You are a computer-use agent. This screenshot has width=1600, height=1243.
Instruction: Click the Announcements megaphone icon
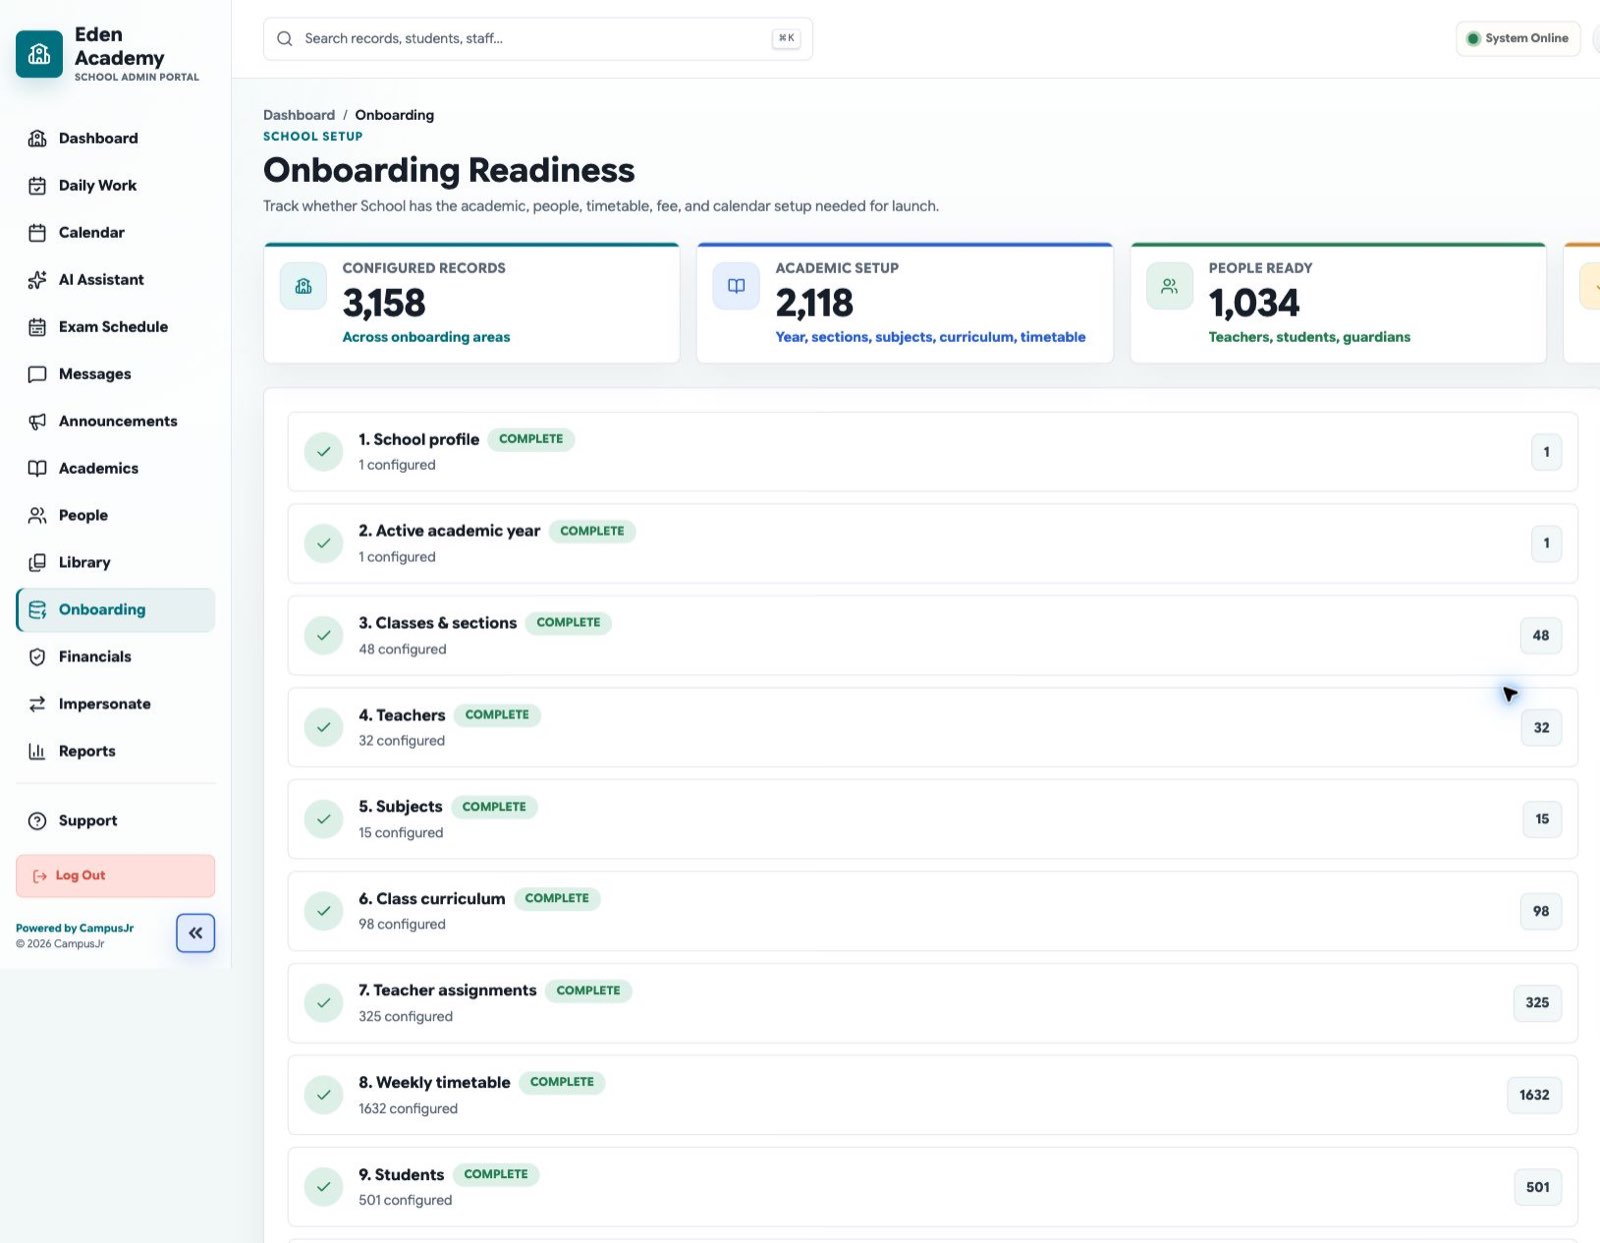point(37,421)
